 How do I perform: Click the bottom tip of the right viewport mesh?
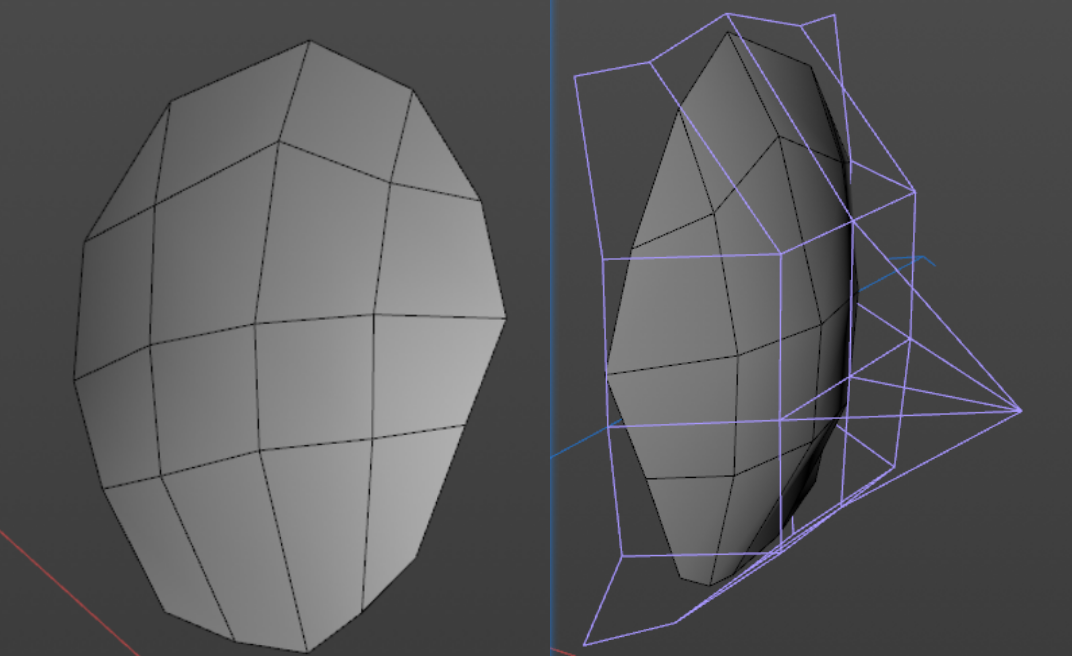710,585
